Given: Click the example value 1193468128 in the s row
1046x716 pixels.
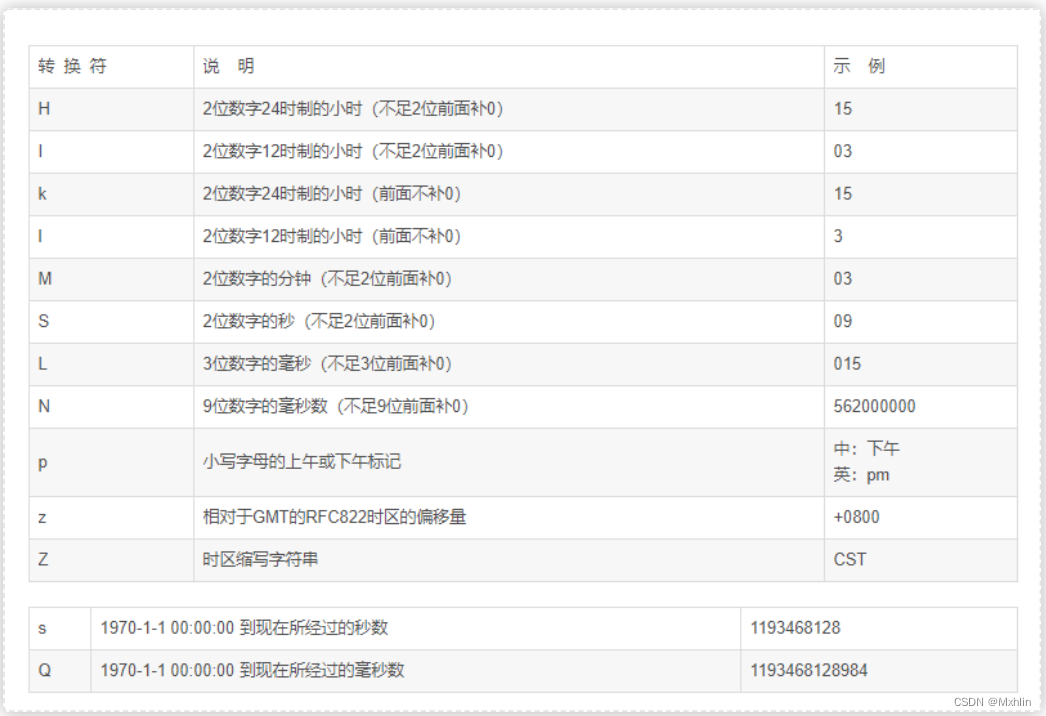Looking at the screenshot, I should pyautogui.click(x=795, y=628).
